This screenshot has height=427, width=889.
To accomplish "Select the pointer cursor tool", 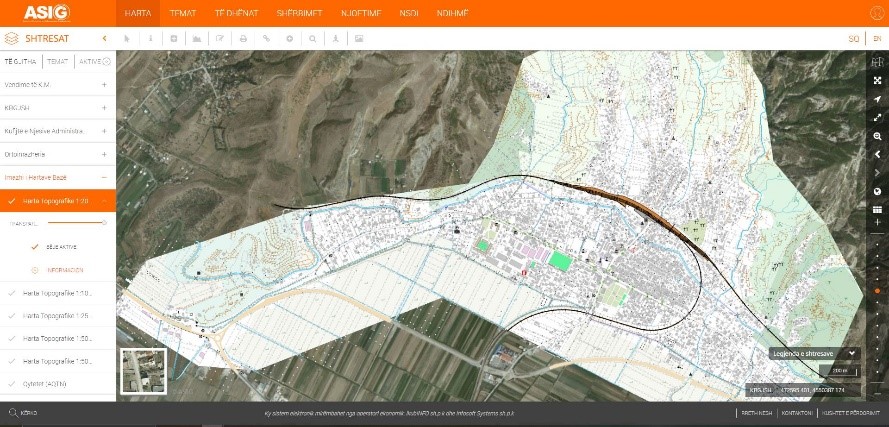I will point(127,39).
